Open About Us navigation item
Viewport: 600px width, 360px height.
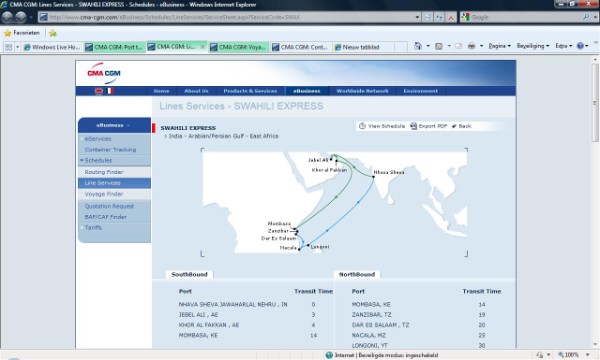[x=196, y=91]
